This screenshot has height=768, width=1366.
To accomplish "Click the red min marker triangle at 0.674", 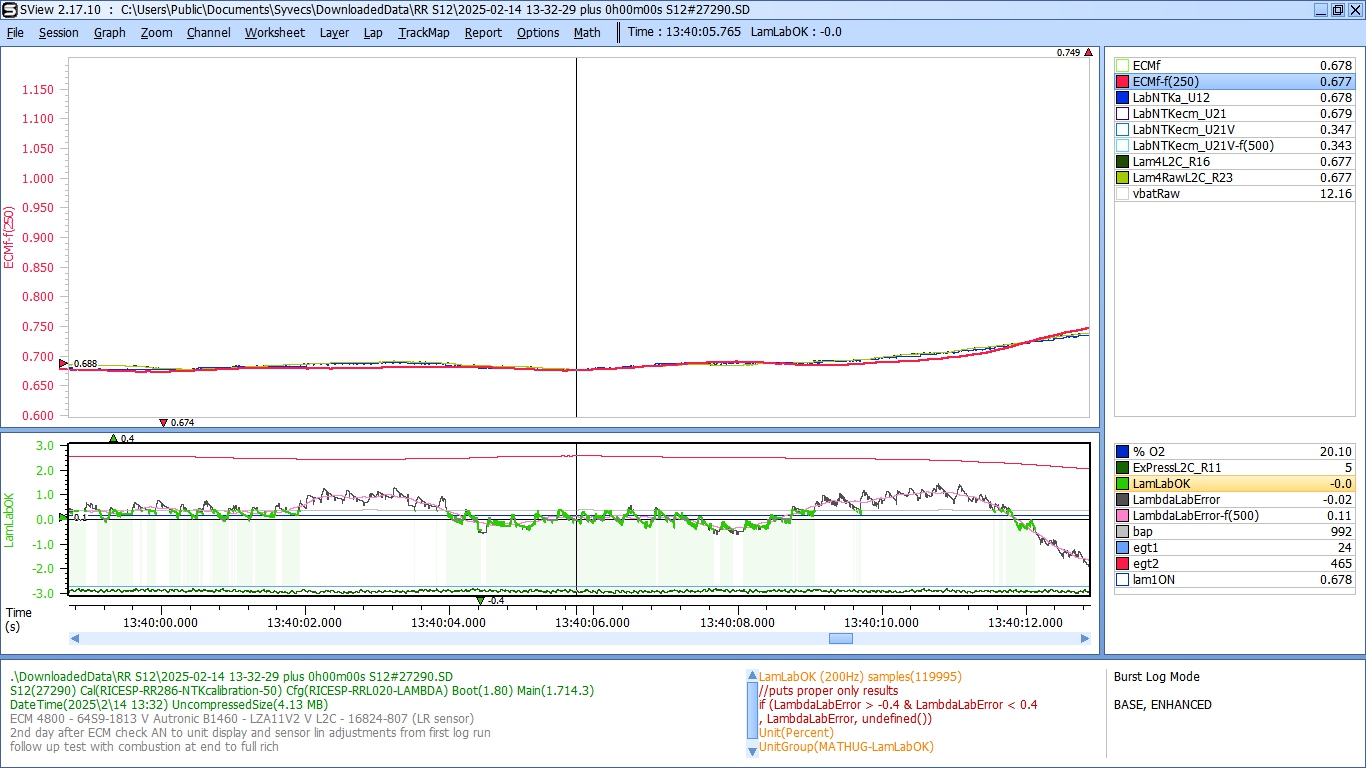I will pos(163,423).
